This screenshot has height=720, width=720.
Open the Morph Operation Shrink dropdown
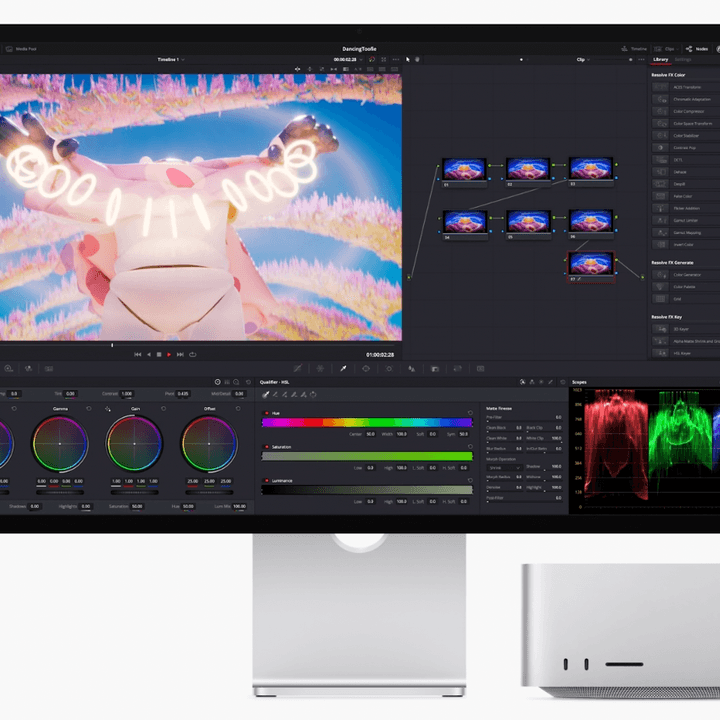pos(504,468)
